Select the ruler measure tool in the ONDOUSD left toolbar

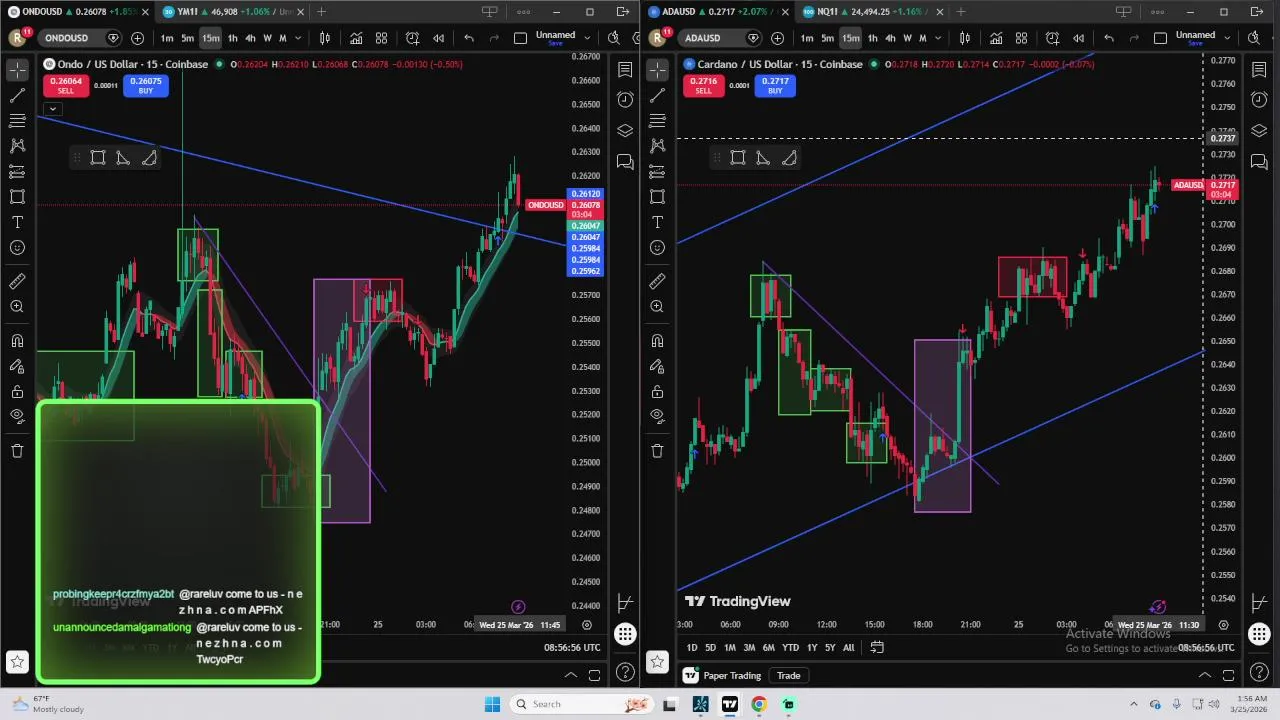coord(17,282)
